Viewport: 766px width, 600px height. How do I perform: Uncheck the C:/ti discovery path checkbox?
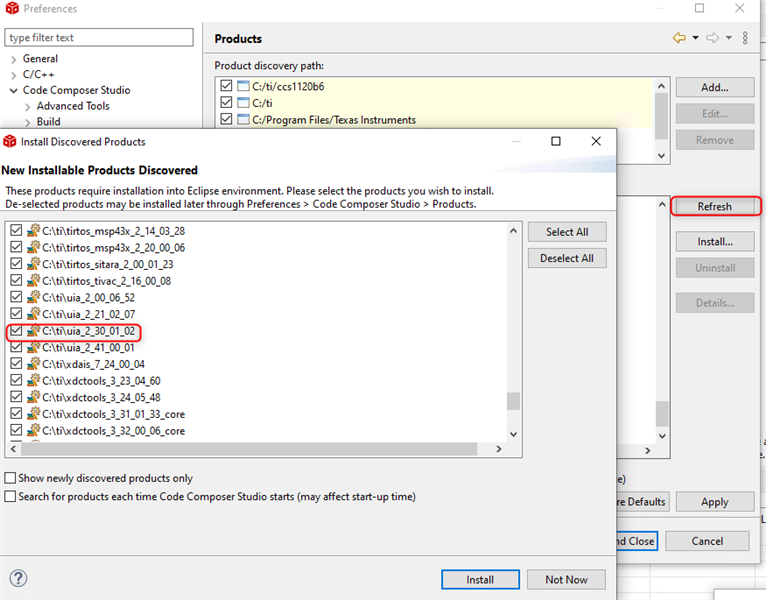coord(226,102)
